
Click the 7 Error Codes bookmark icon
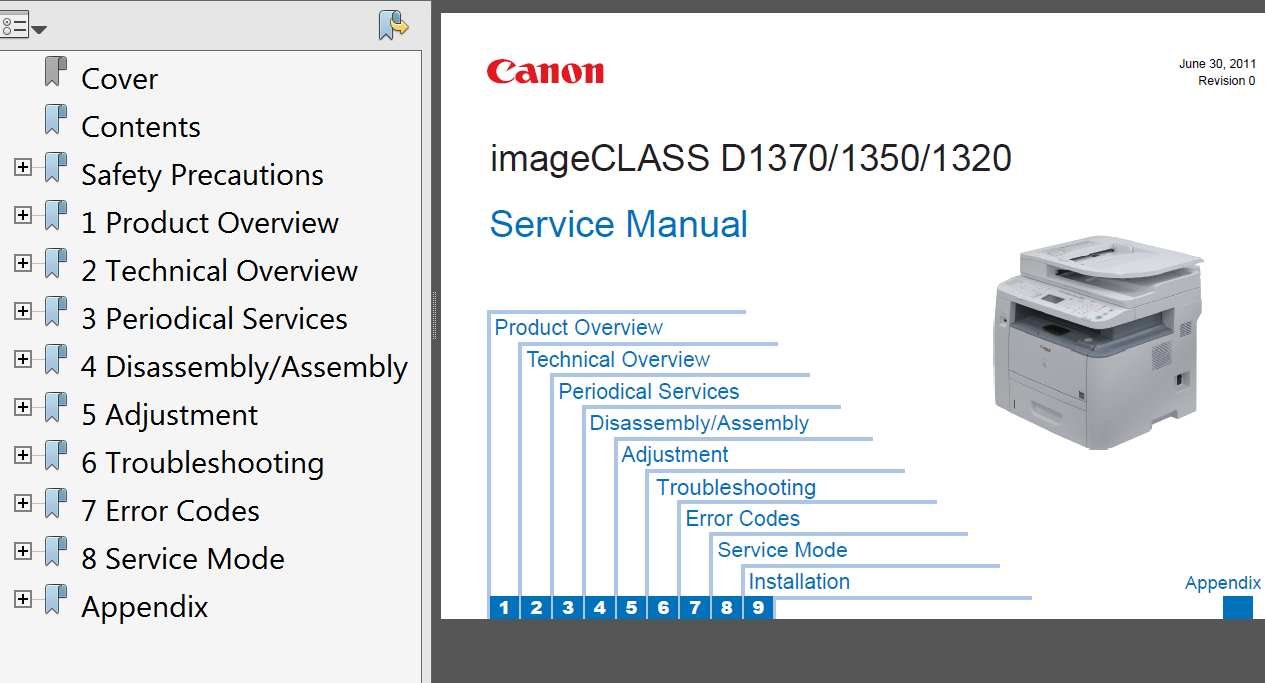point(56,505)
